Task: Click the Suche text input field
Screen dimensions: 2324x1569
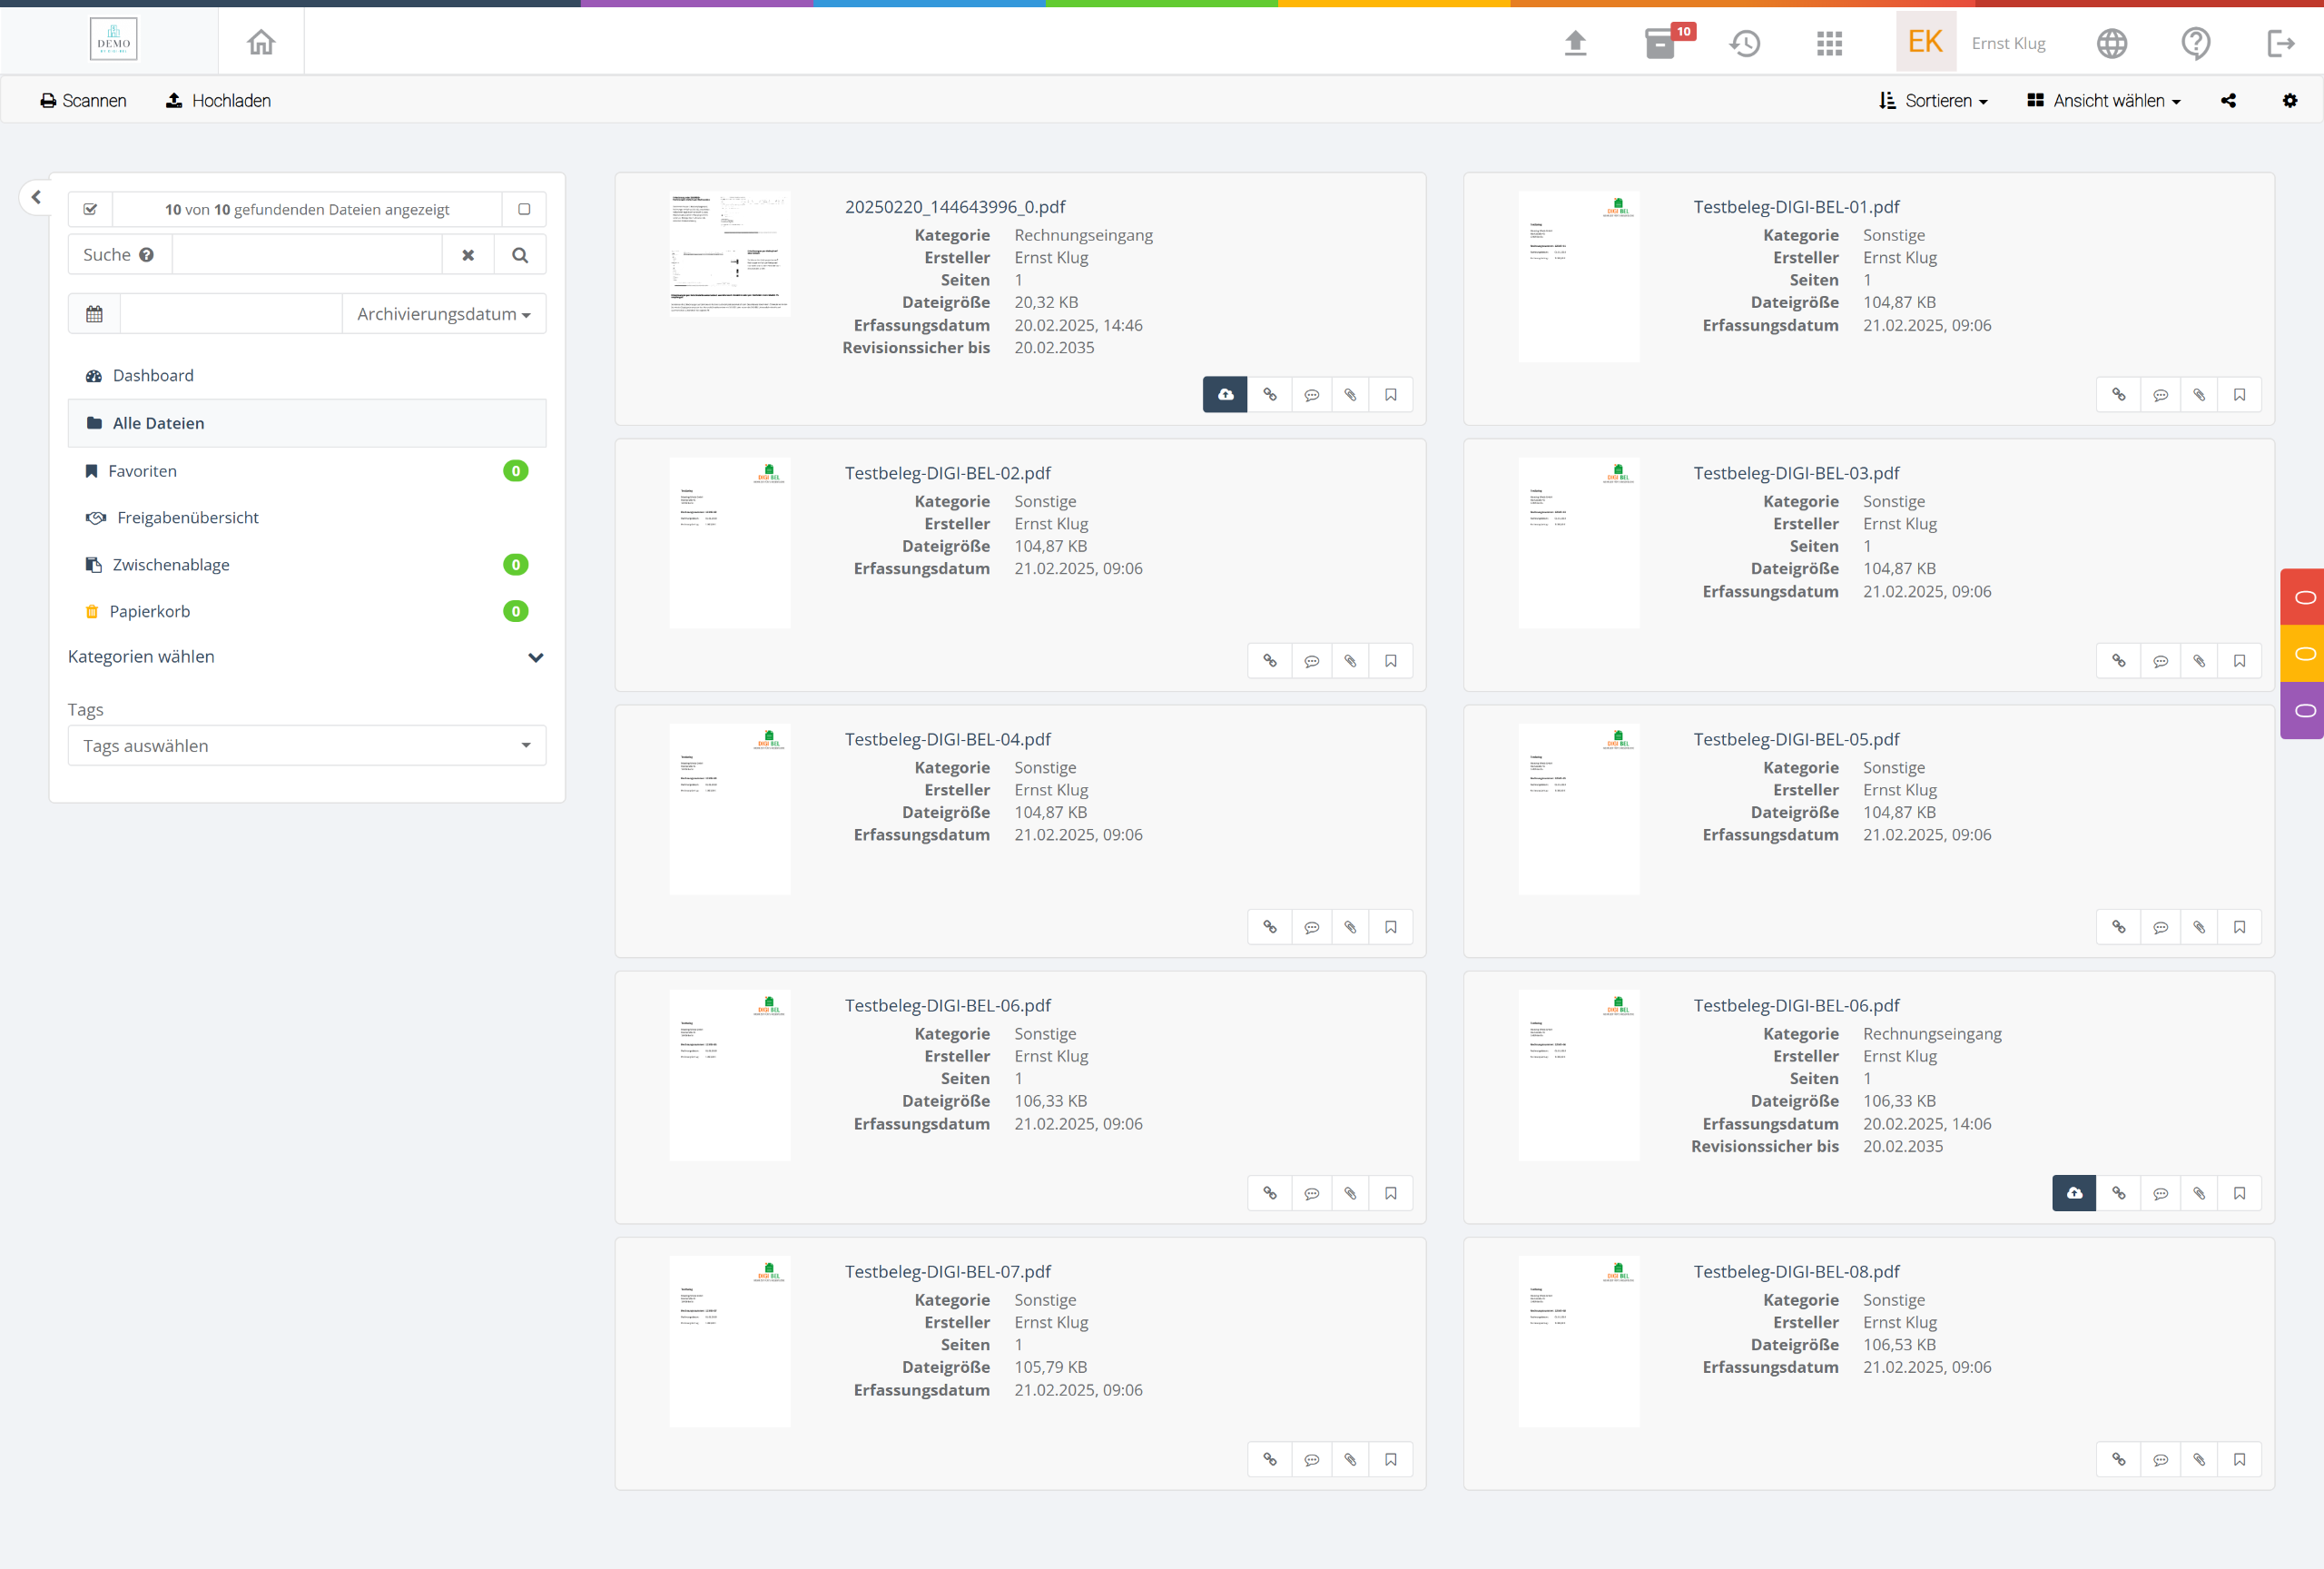Action: [x=306, y=255]
